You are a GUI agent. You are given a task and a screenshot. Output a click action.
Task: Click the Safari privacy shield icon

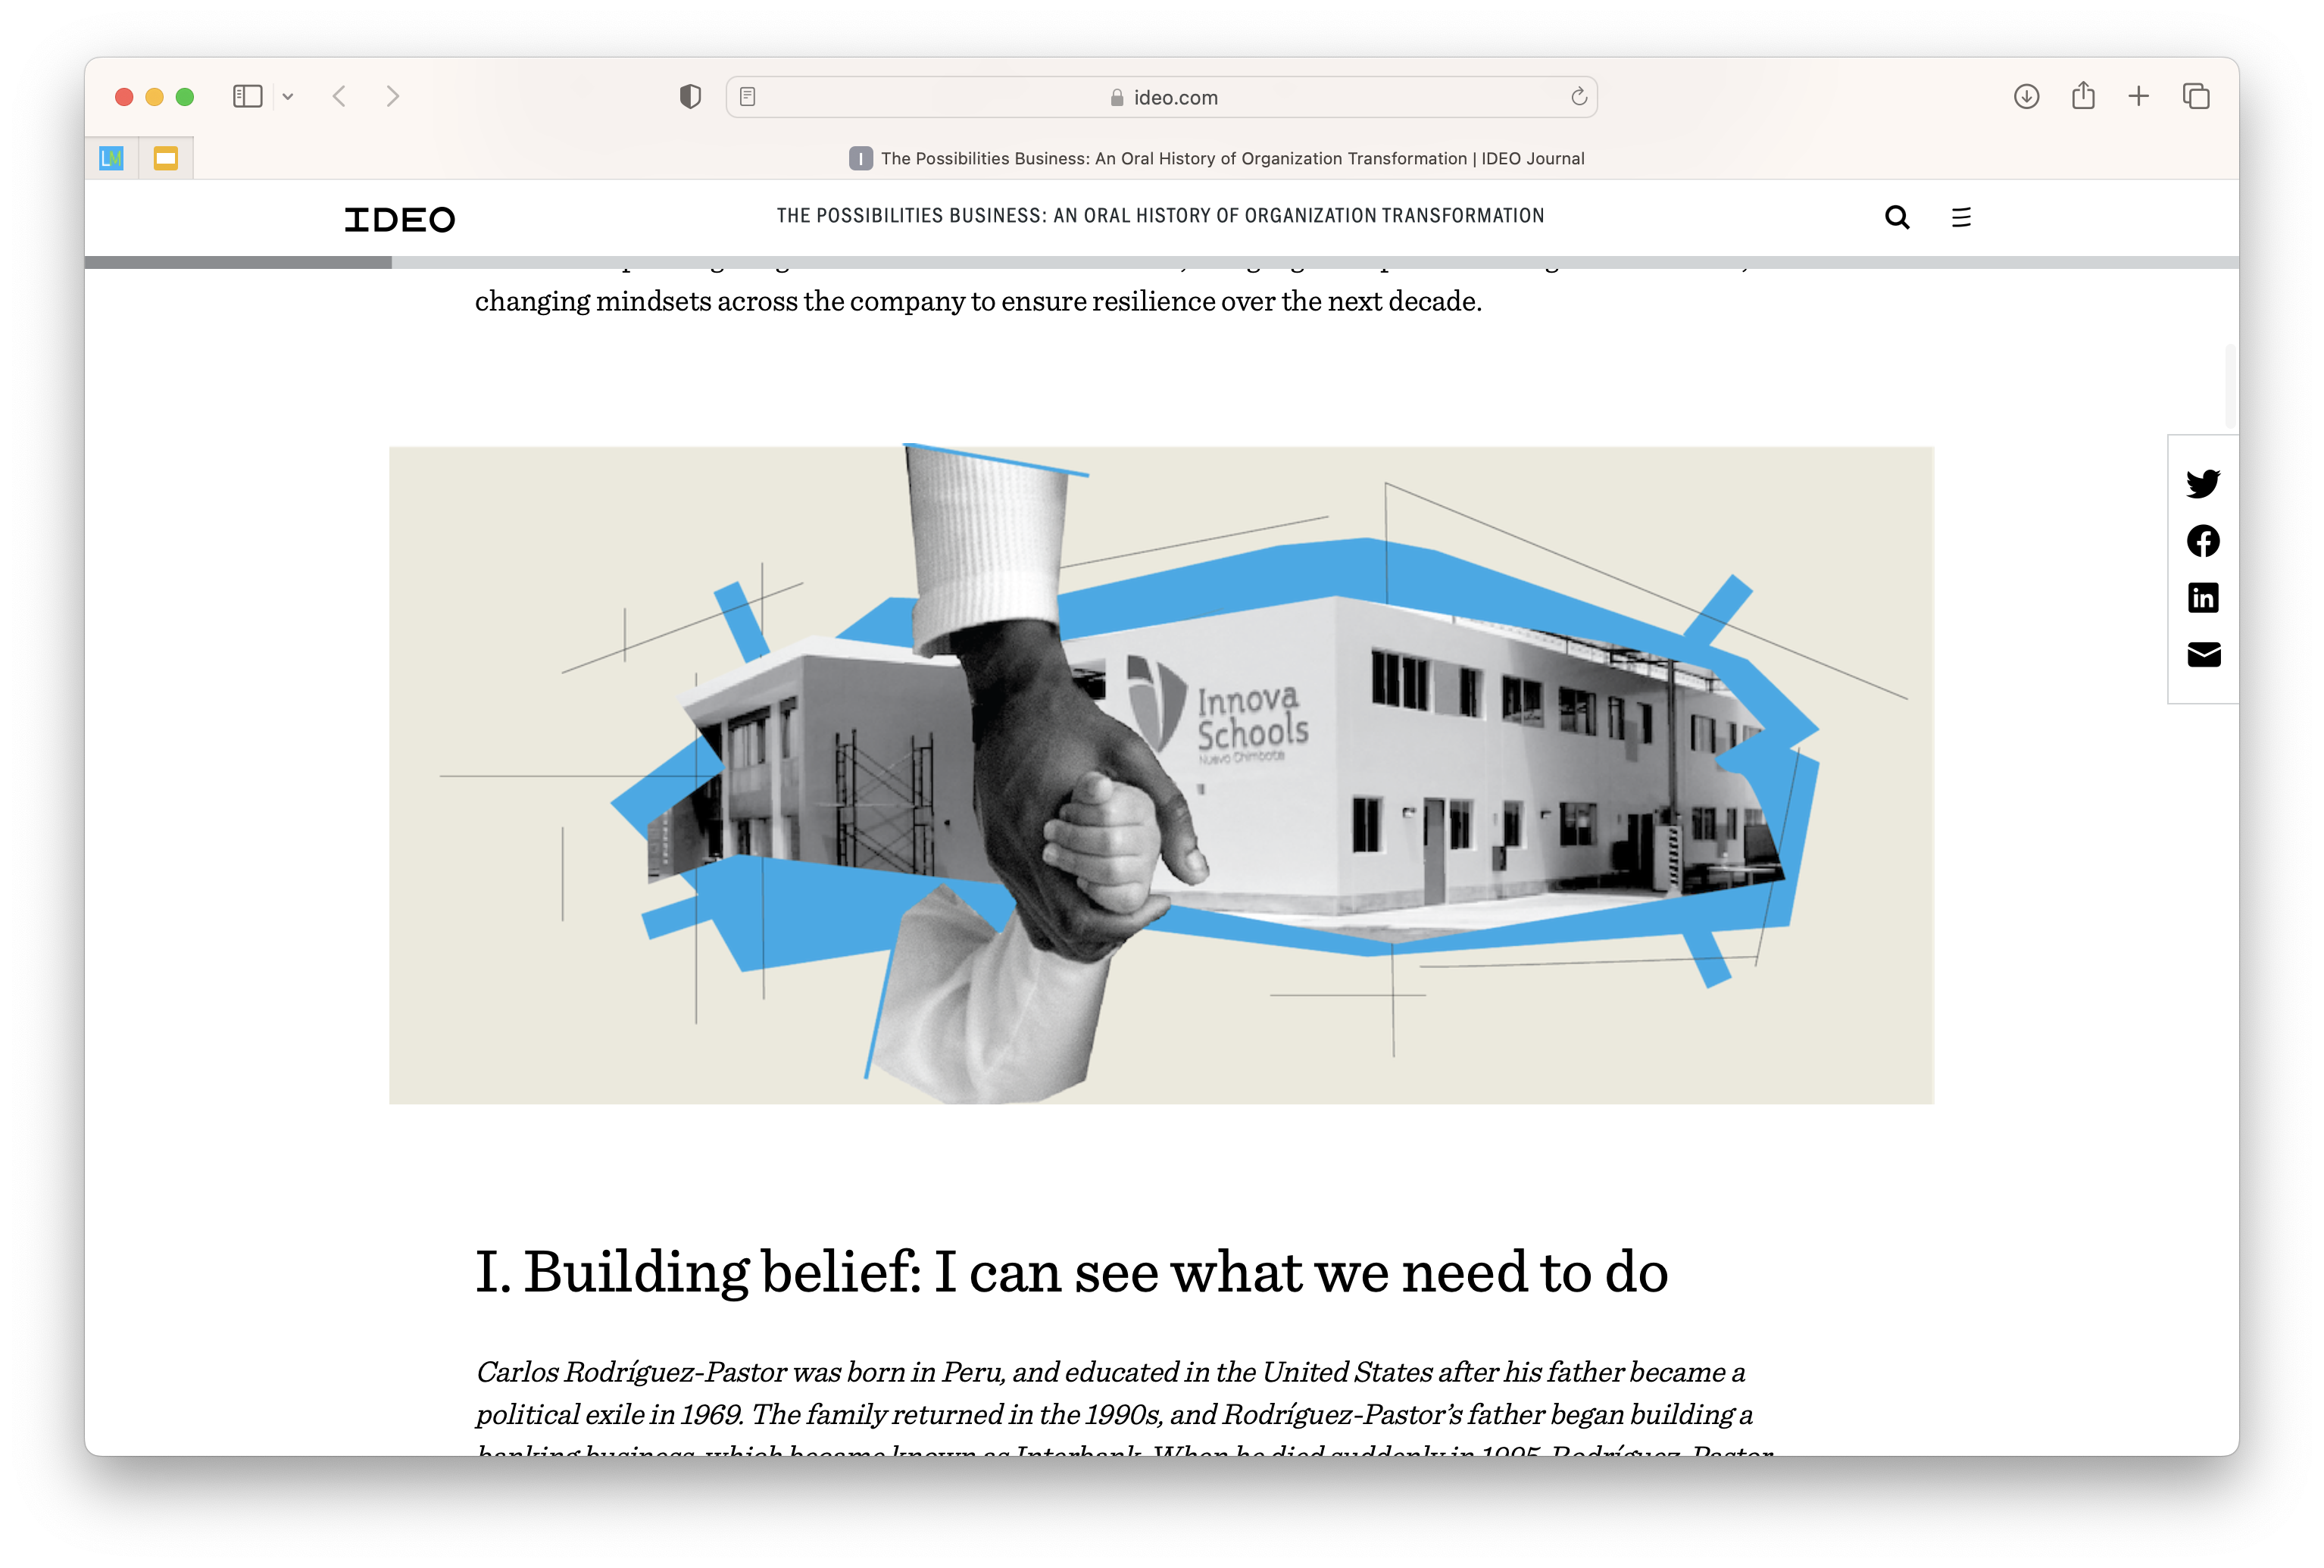[x=690, y=97]
